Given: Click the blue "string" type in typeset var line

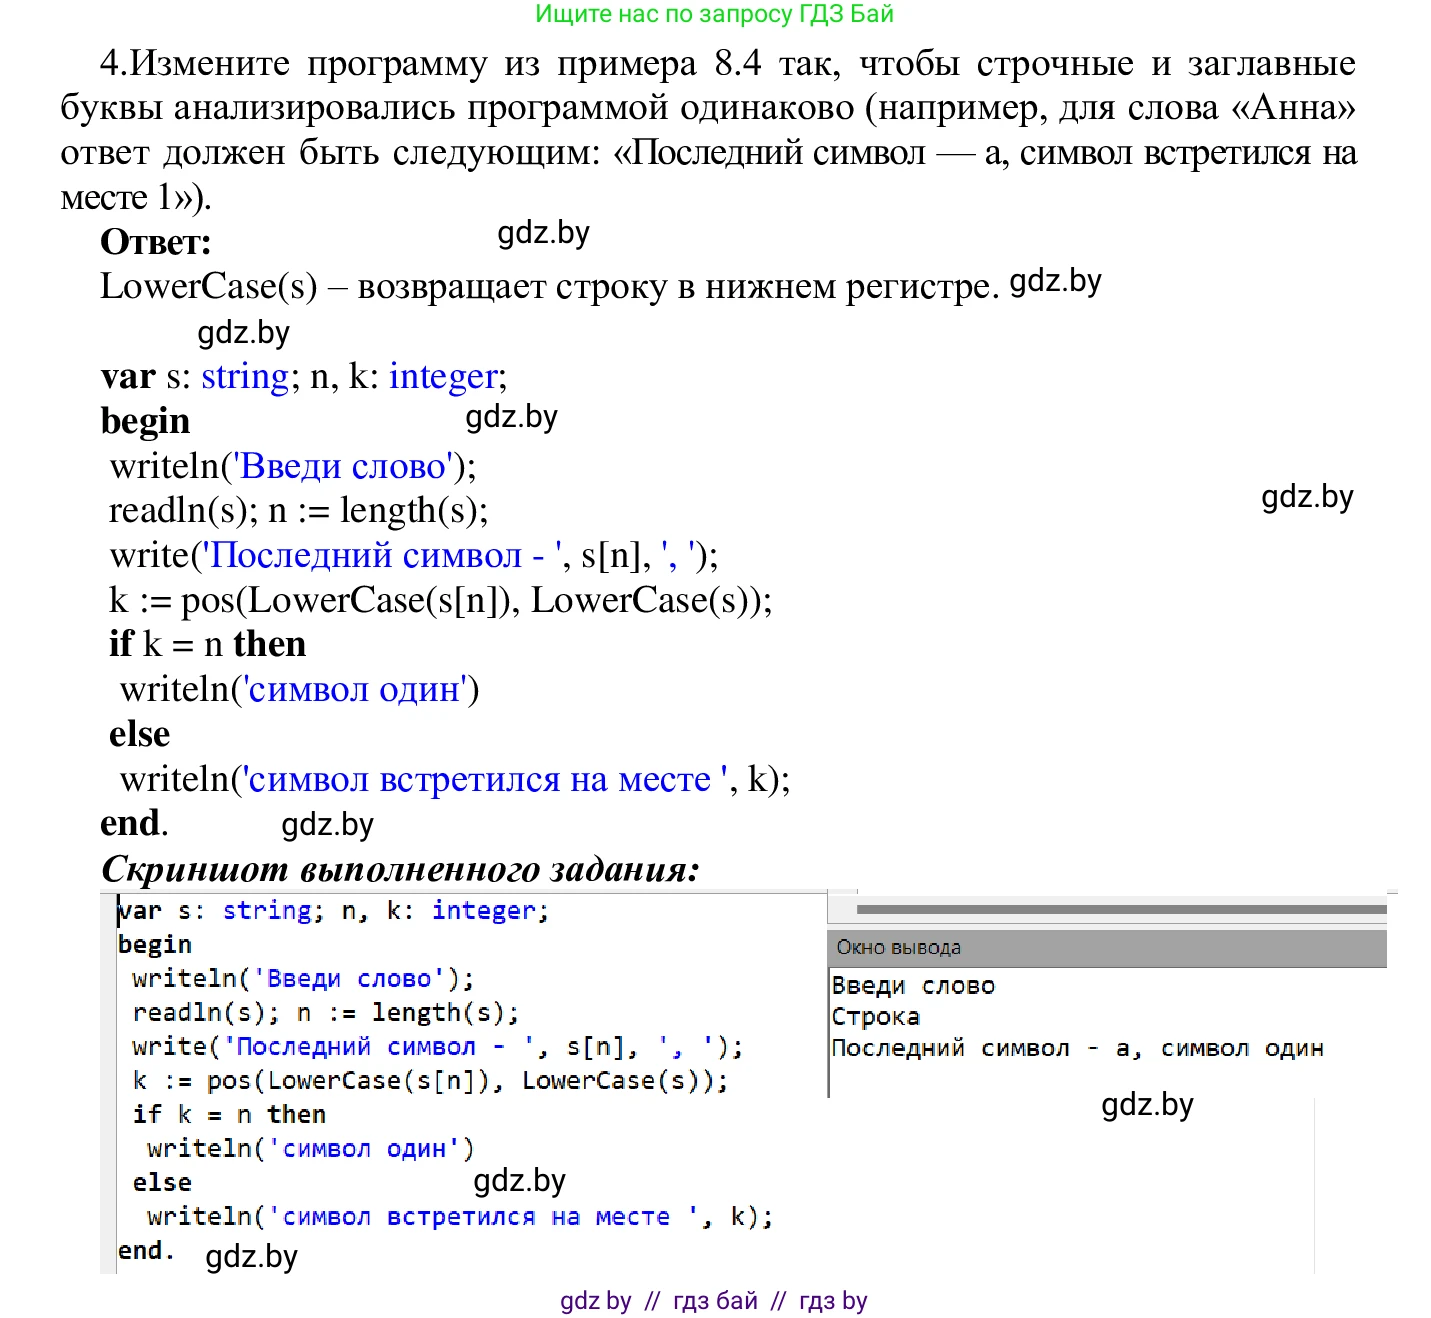Looking at the screenshot, I should click(x=245, y=376).
